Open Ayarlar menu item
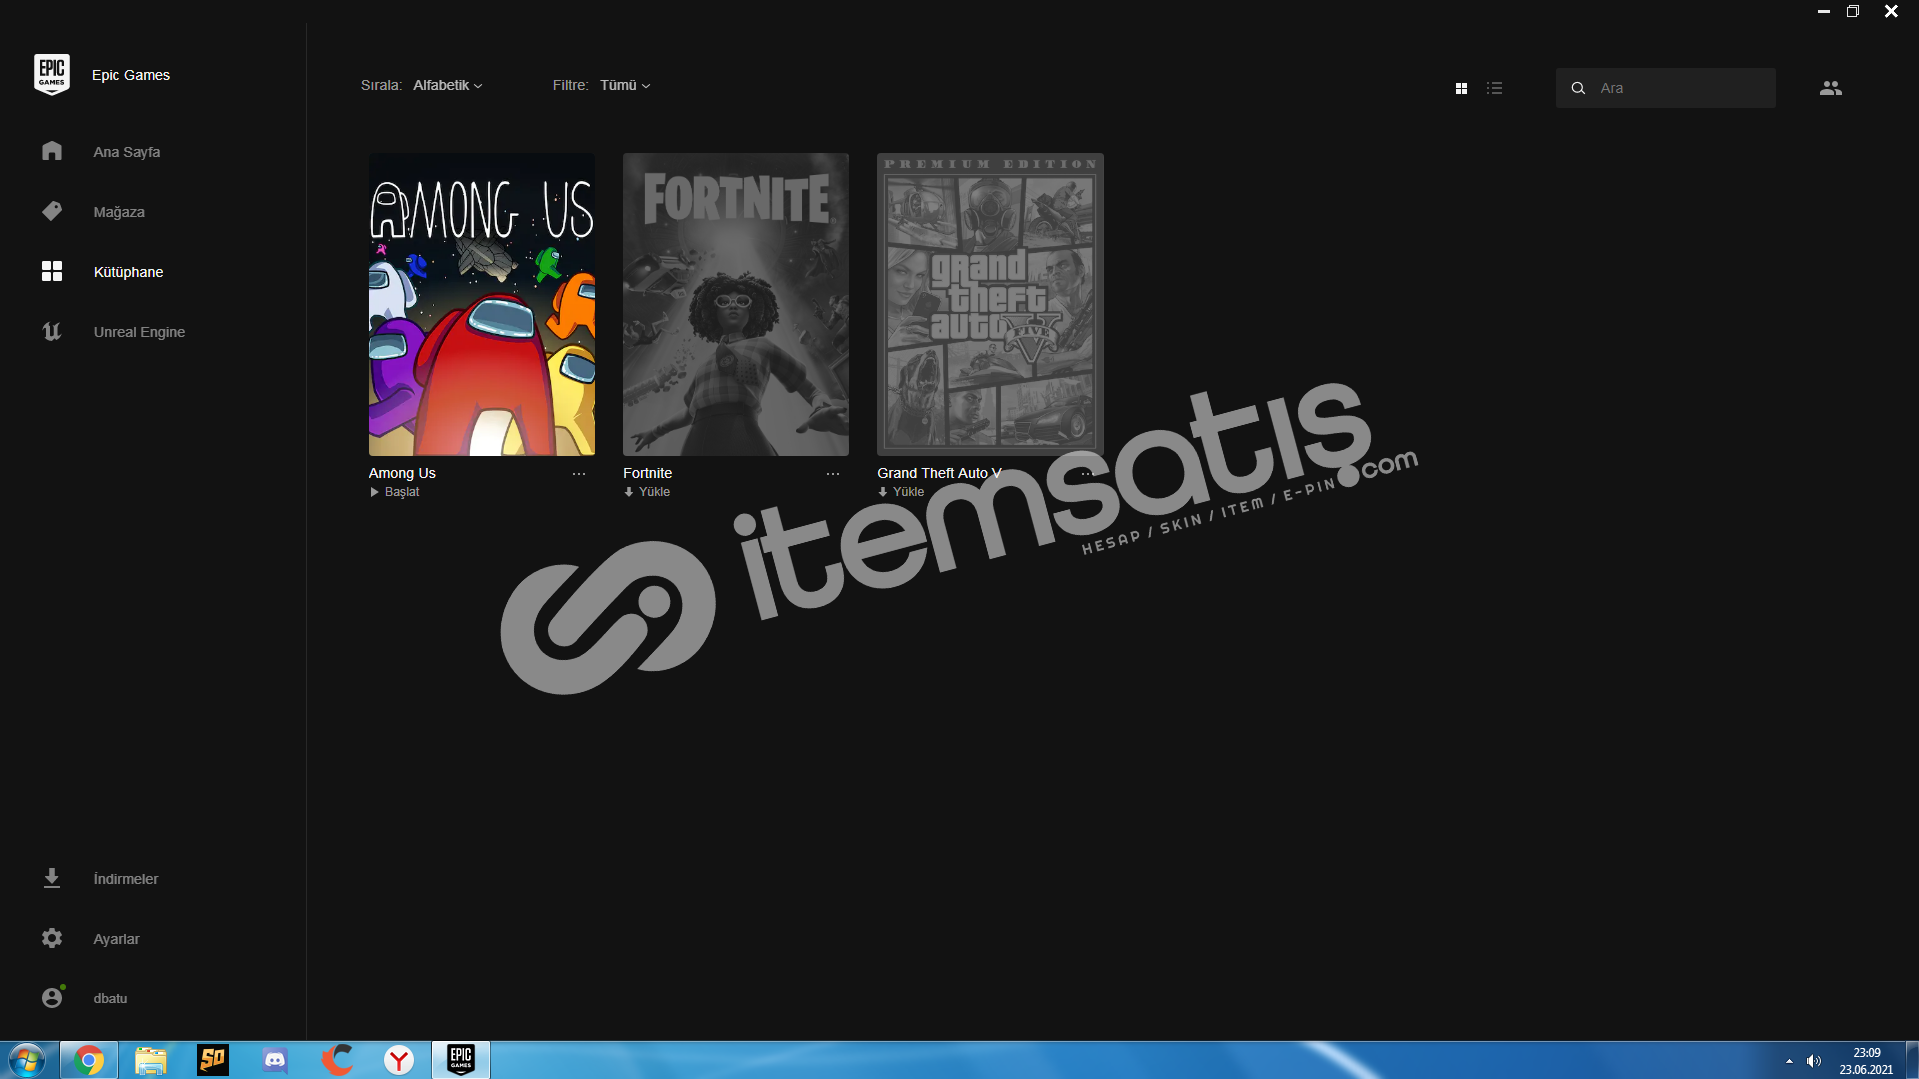The image size is (1919, 1079). (116, 939)
